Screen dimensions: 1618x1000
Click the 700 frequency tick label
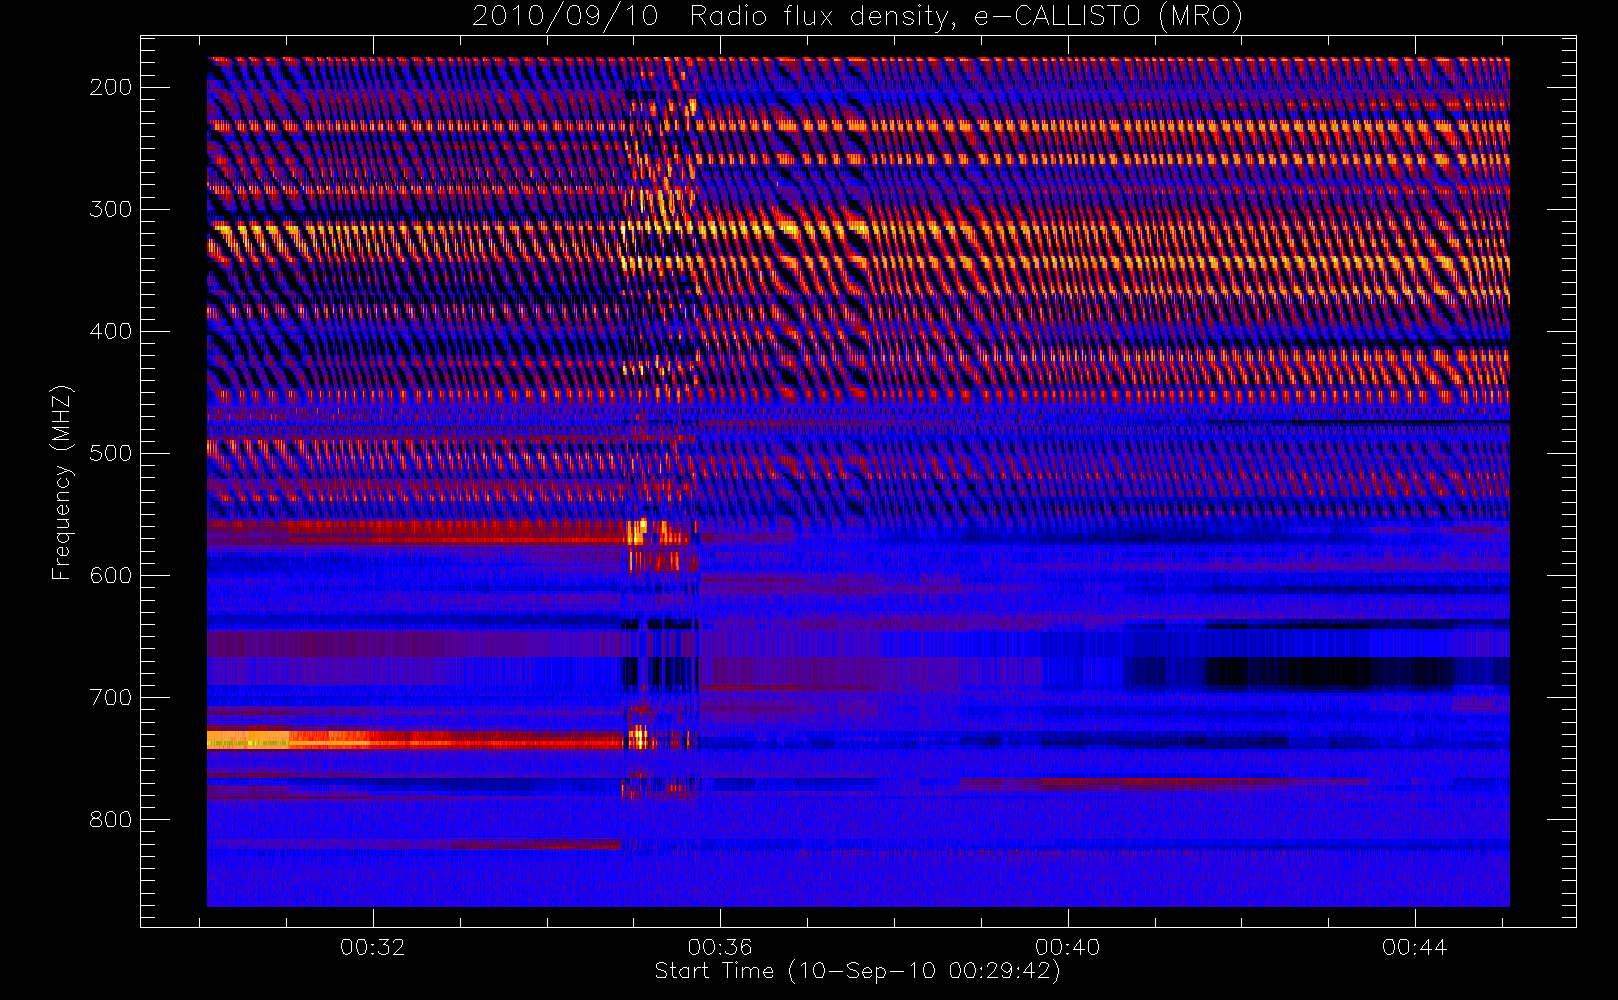(111, 697)
